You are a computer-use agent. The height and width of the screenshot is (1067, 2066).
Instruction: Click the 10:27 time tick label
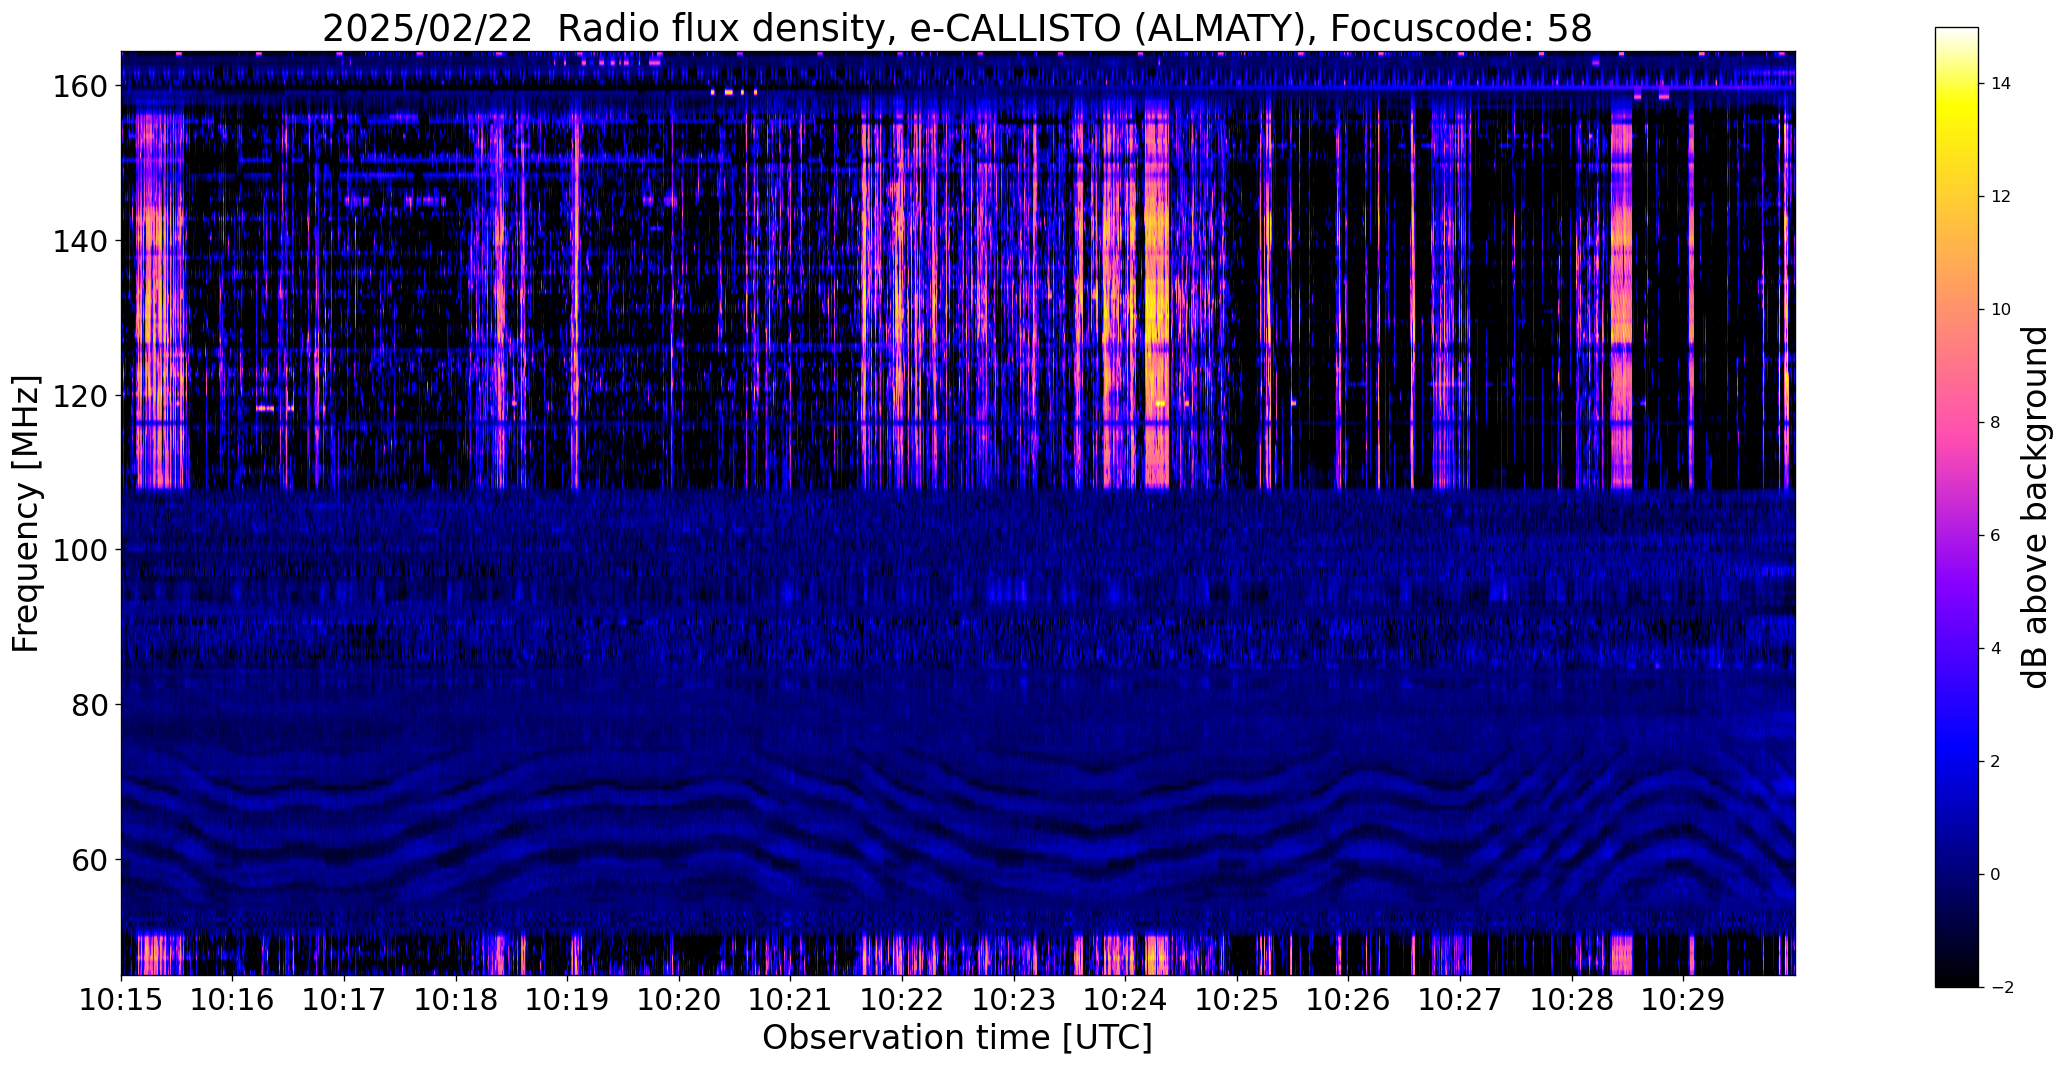1460,998
